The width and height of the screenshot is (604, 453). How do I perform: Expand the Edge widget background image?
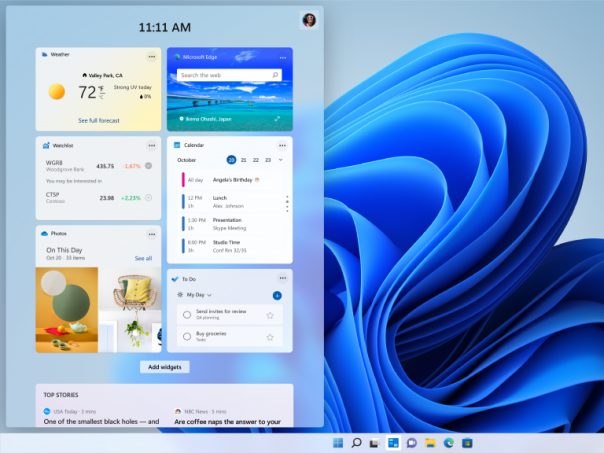[277, 119]
